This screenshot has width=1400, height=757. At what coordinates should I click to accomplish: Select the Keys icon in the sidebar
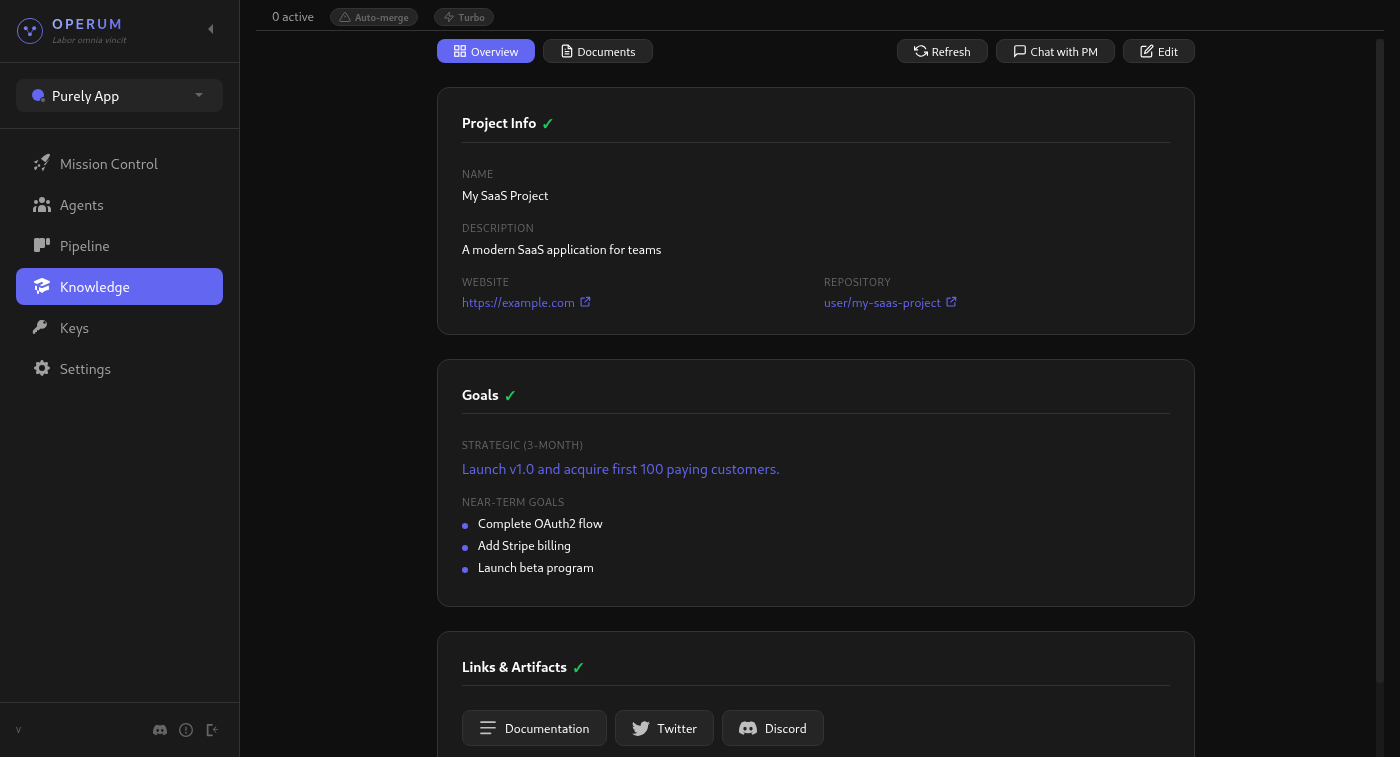tap(42, 327)
